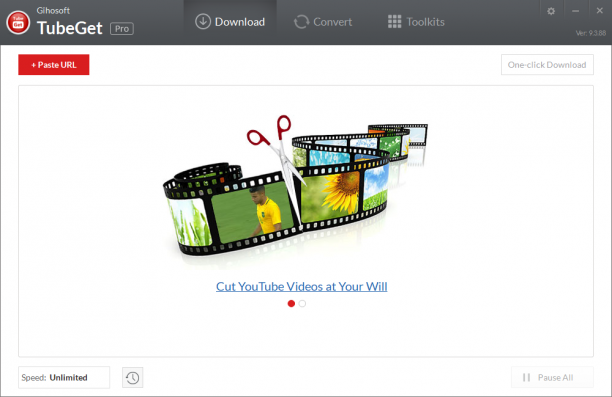Viewport: 612px width, 397px height.
Task: Click the TubeGet red logo icon
Action: pyautogui.click(x=18, y=23)
